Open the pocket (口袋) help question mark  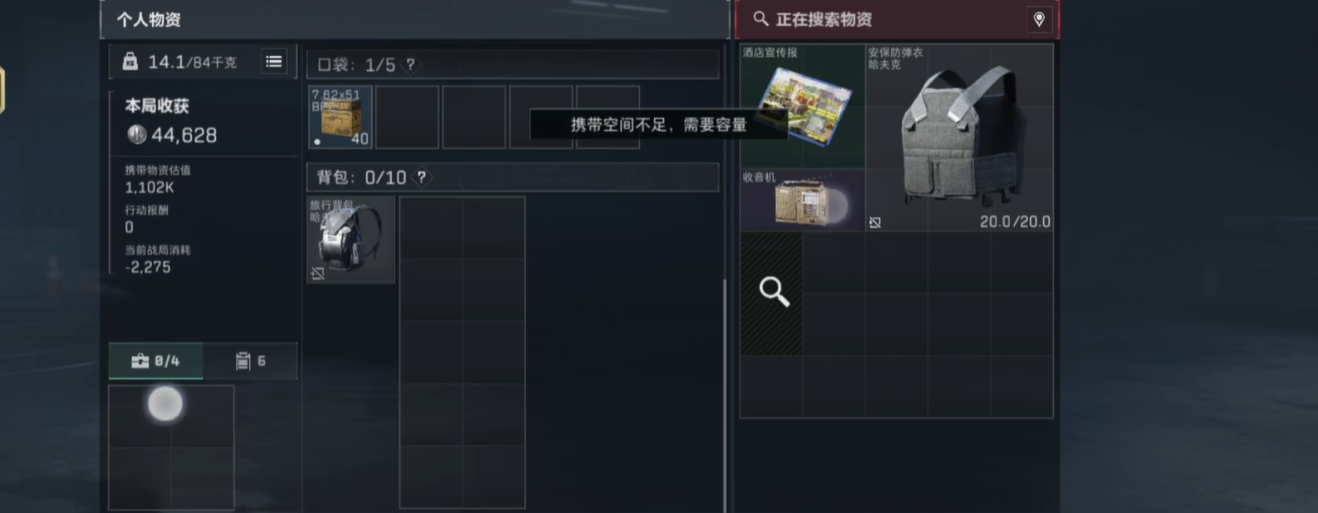tap(410, 65)
